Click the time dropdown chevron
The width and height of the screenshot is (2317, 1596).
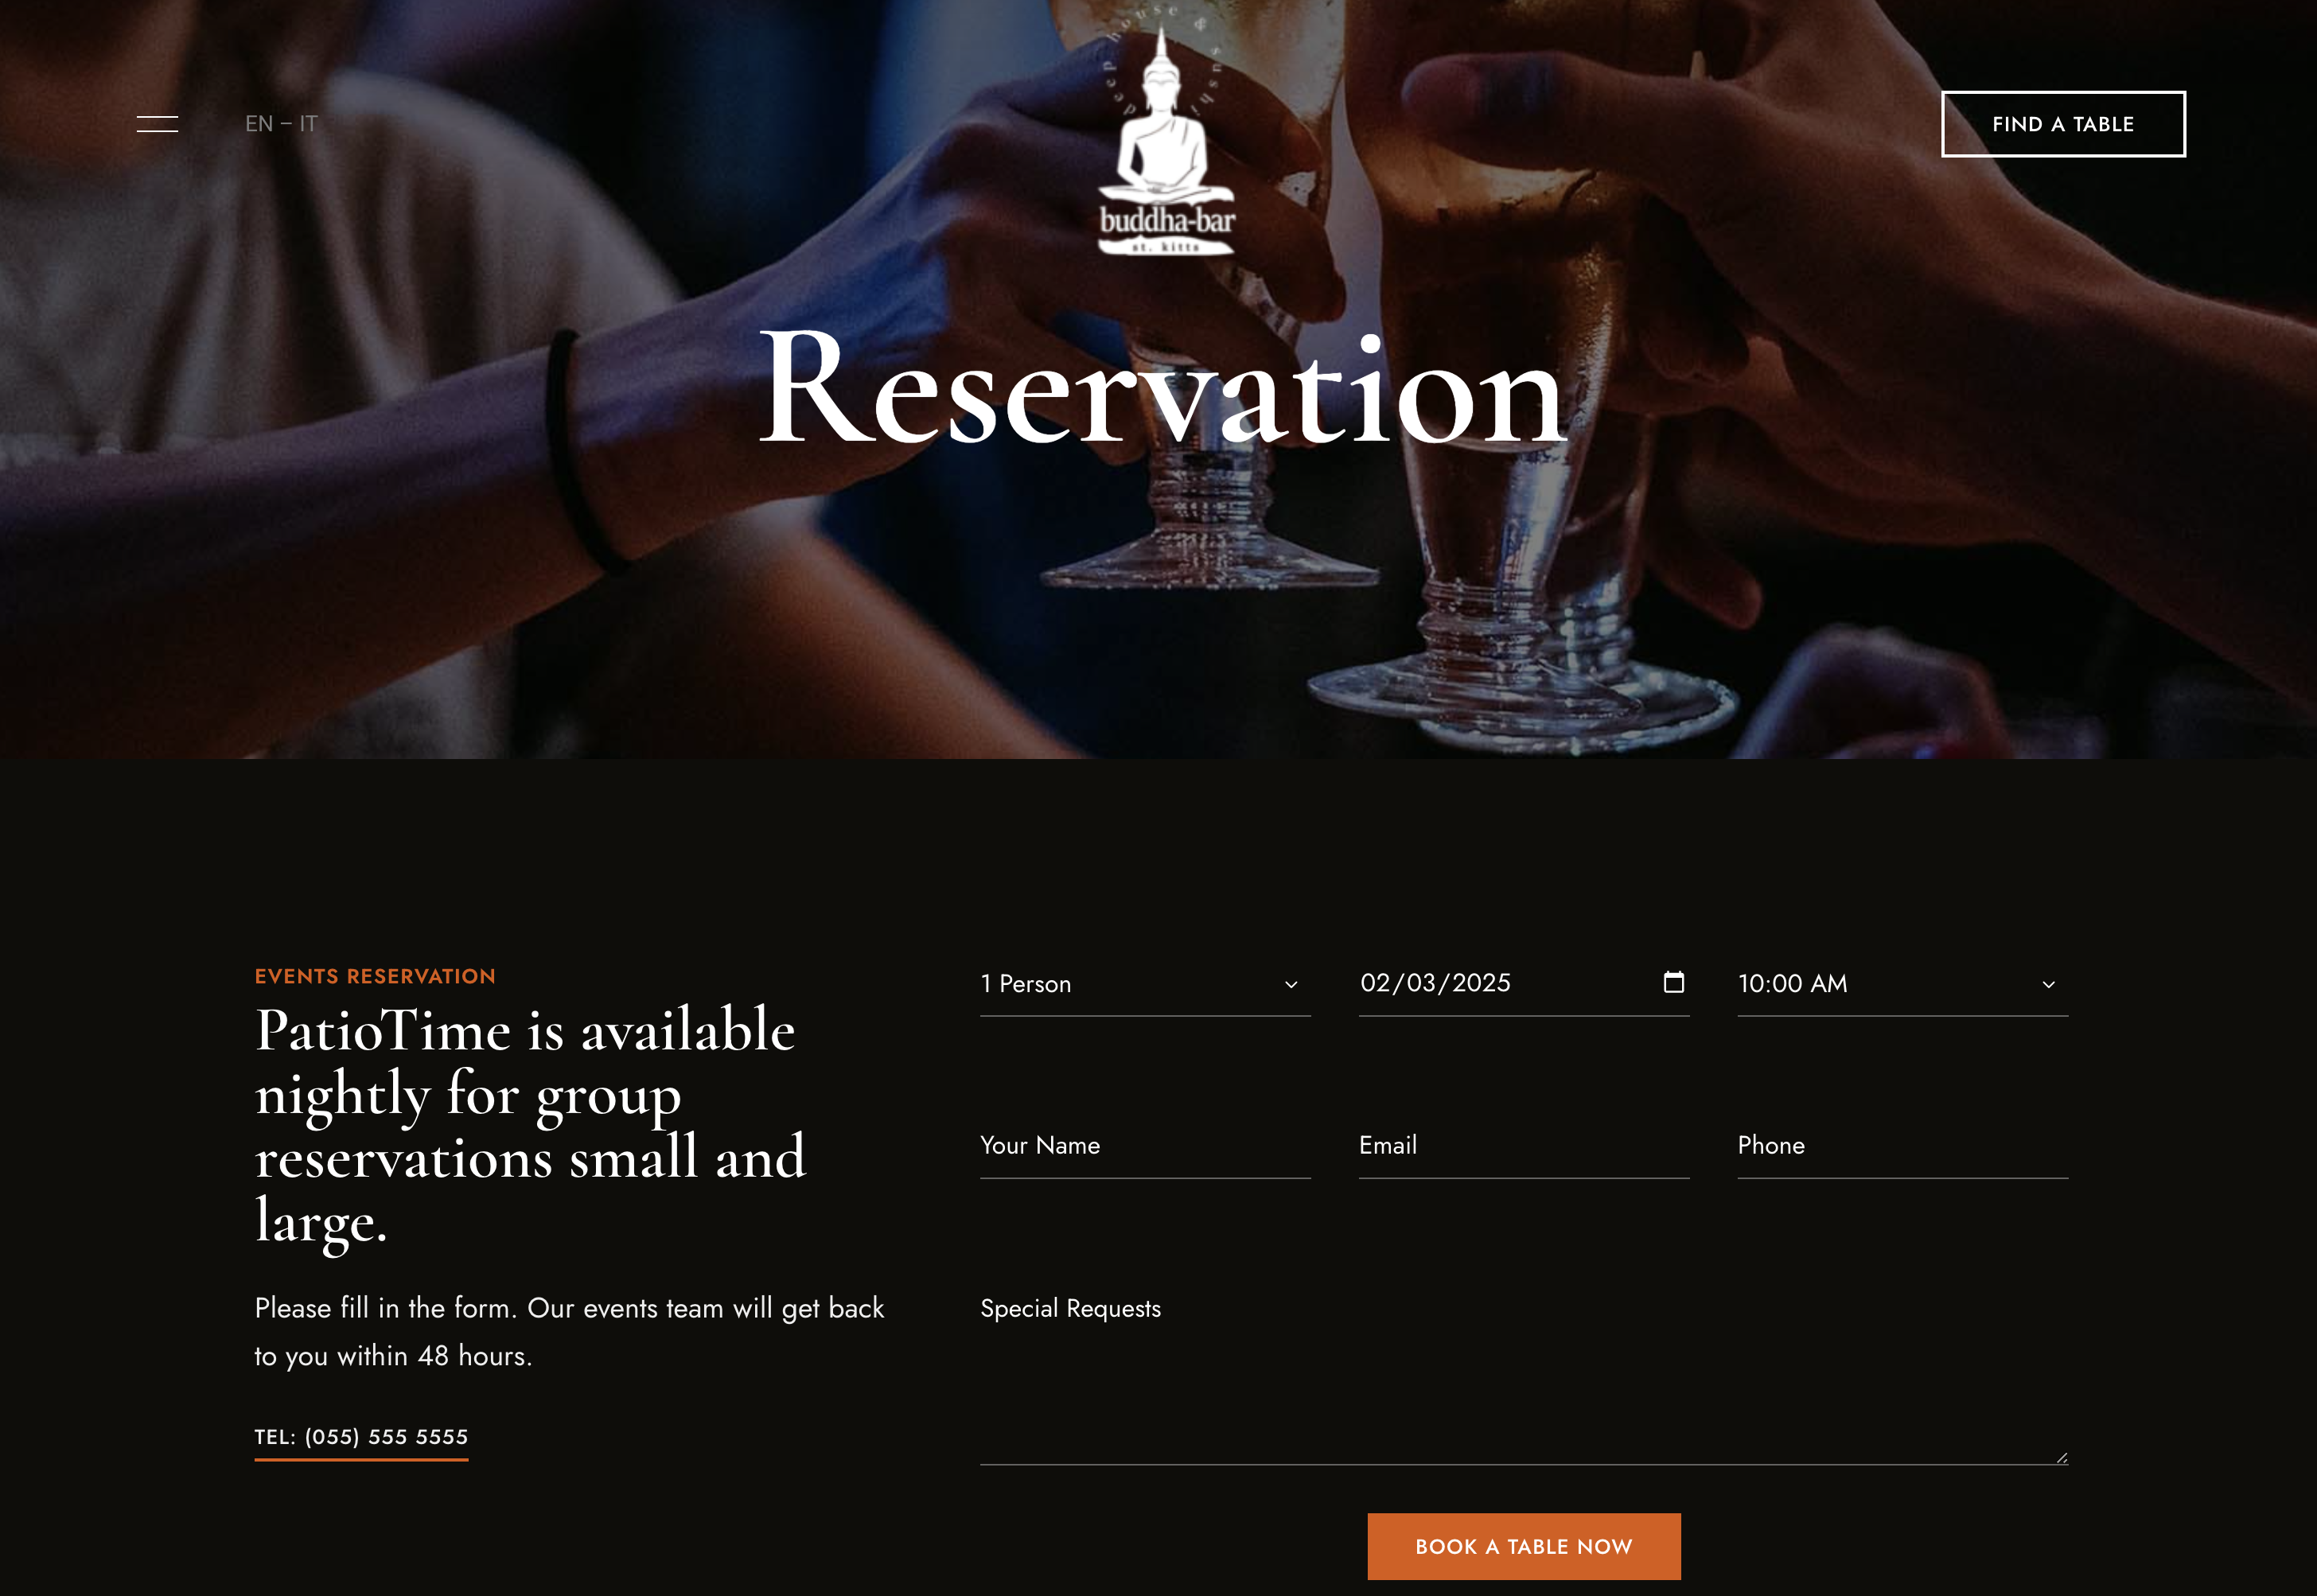pyautogui.click(x=2048, y=984)
